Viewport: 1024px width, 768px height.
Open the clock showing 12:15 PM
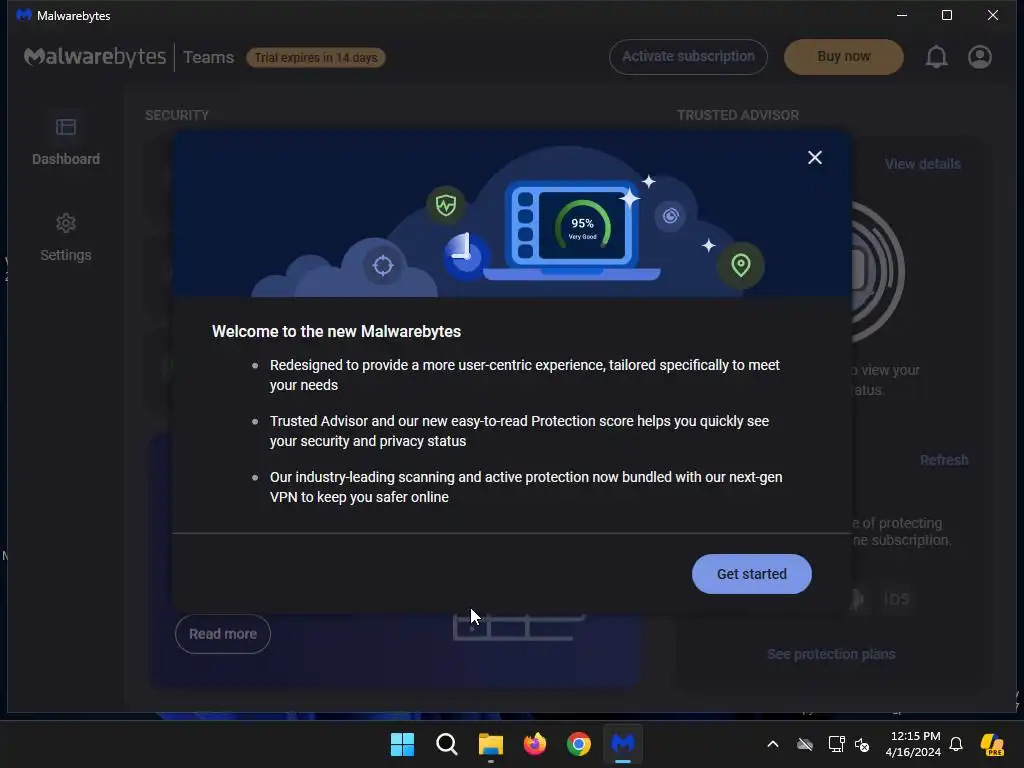coord(913,744)
